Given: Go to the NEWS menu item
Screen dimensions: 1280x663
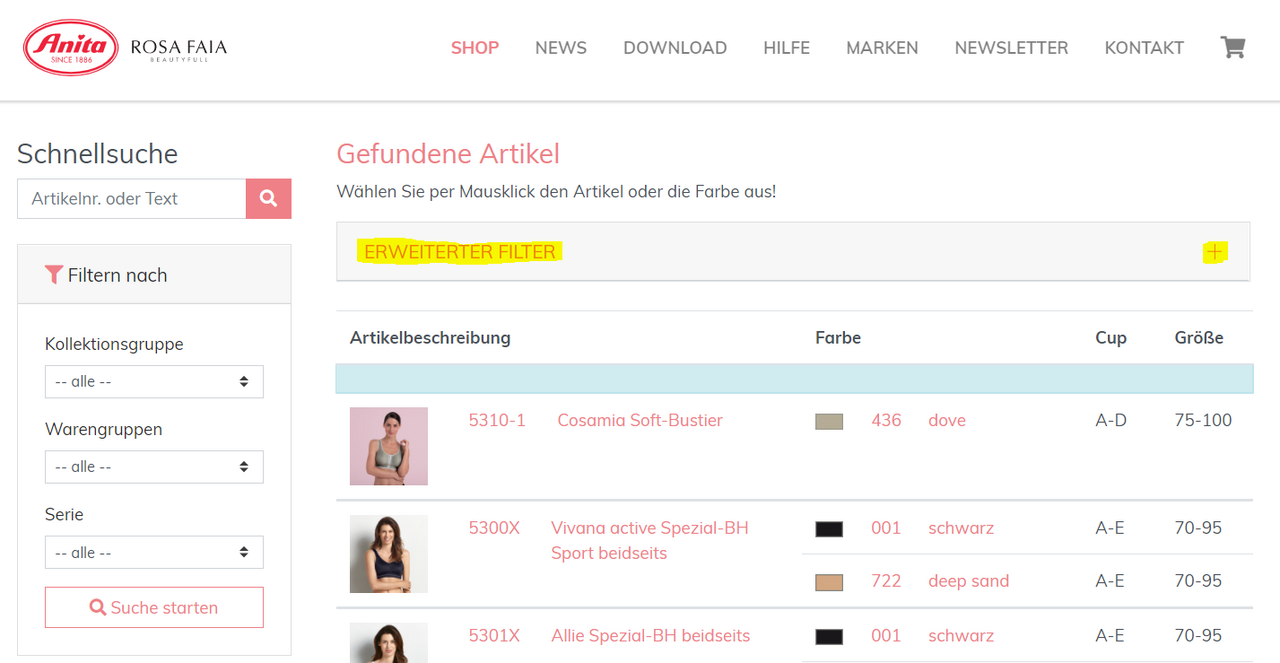Looking at the screenshot, I should (x=560, y=48).
